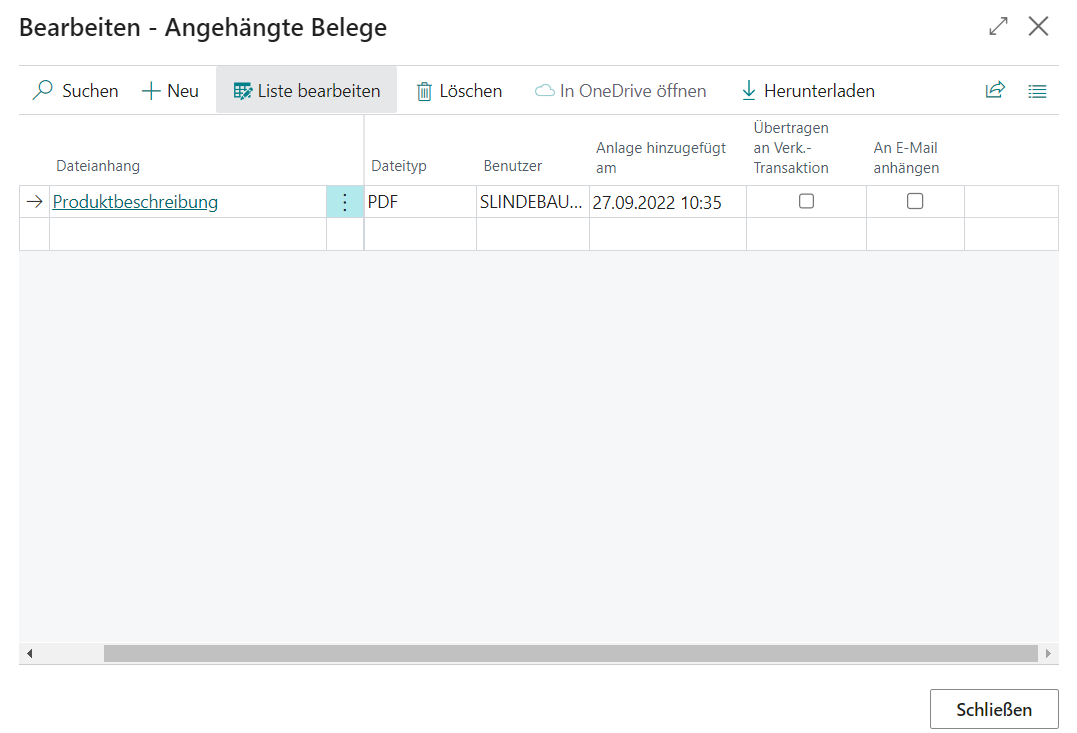
Task: Open the list view options icon
Action: [x=1037, y=91]
